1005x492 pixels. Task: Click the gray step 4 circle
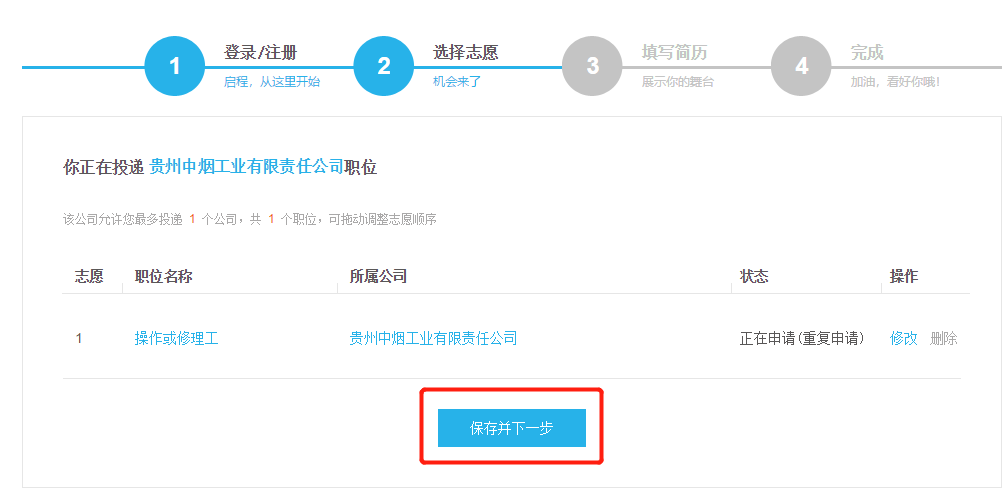coord(801,66)
